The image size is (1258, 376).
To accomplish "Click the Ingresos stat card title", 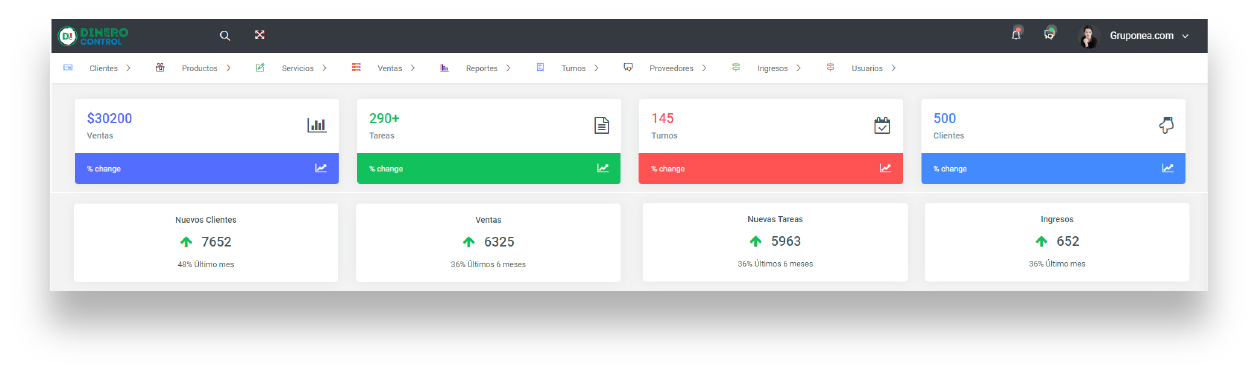I will point(1057,218).
